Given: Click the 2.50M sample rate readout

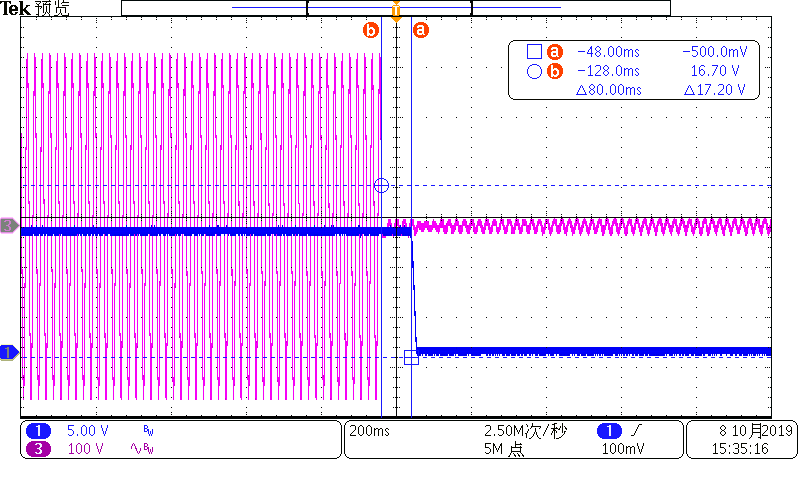Looking at the screenshot, I should 524,431.
